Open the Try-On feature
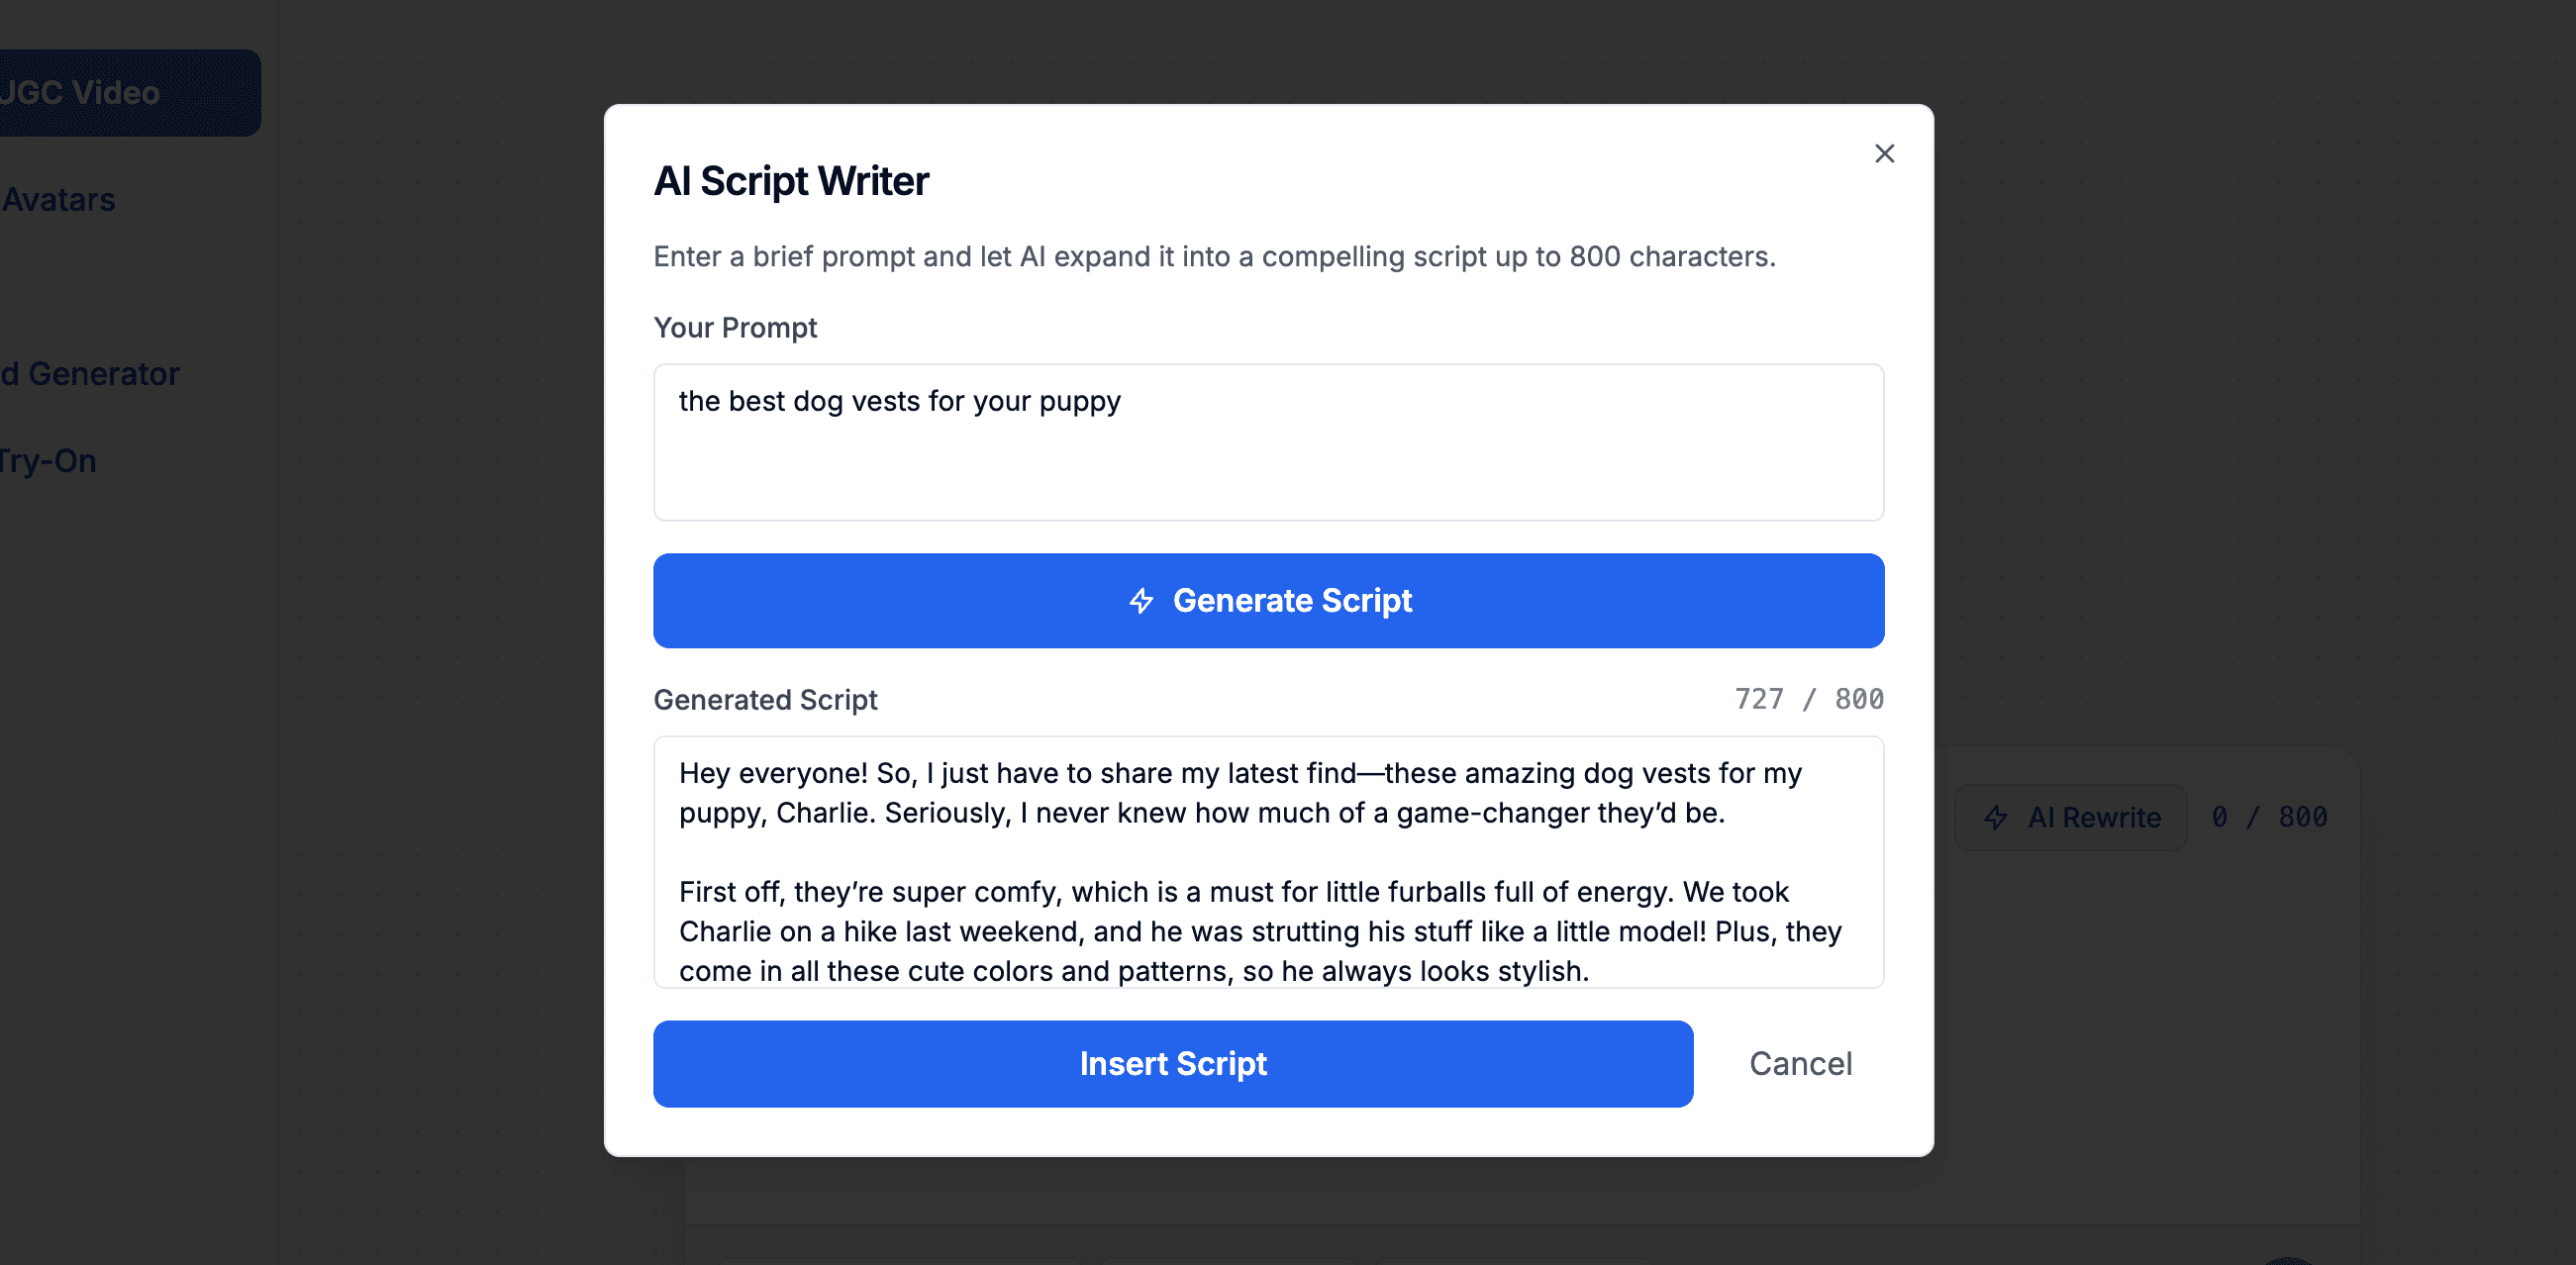Image resolution: width=2576 pixels, height=1265 pixels. tap(47, 460)
